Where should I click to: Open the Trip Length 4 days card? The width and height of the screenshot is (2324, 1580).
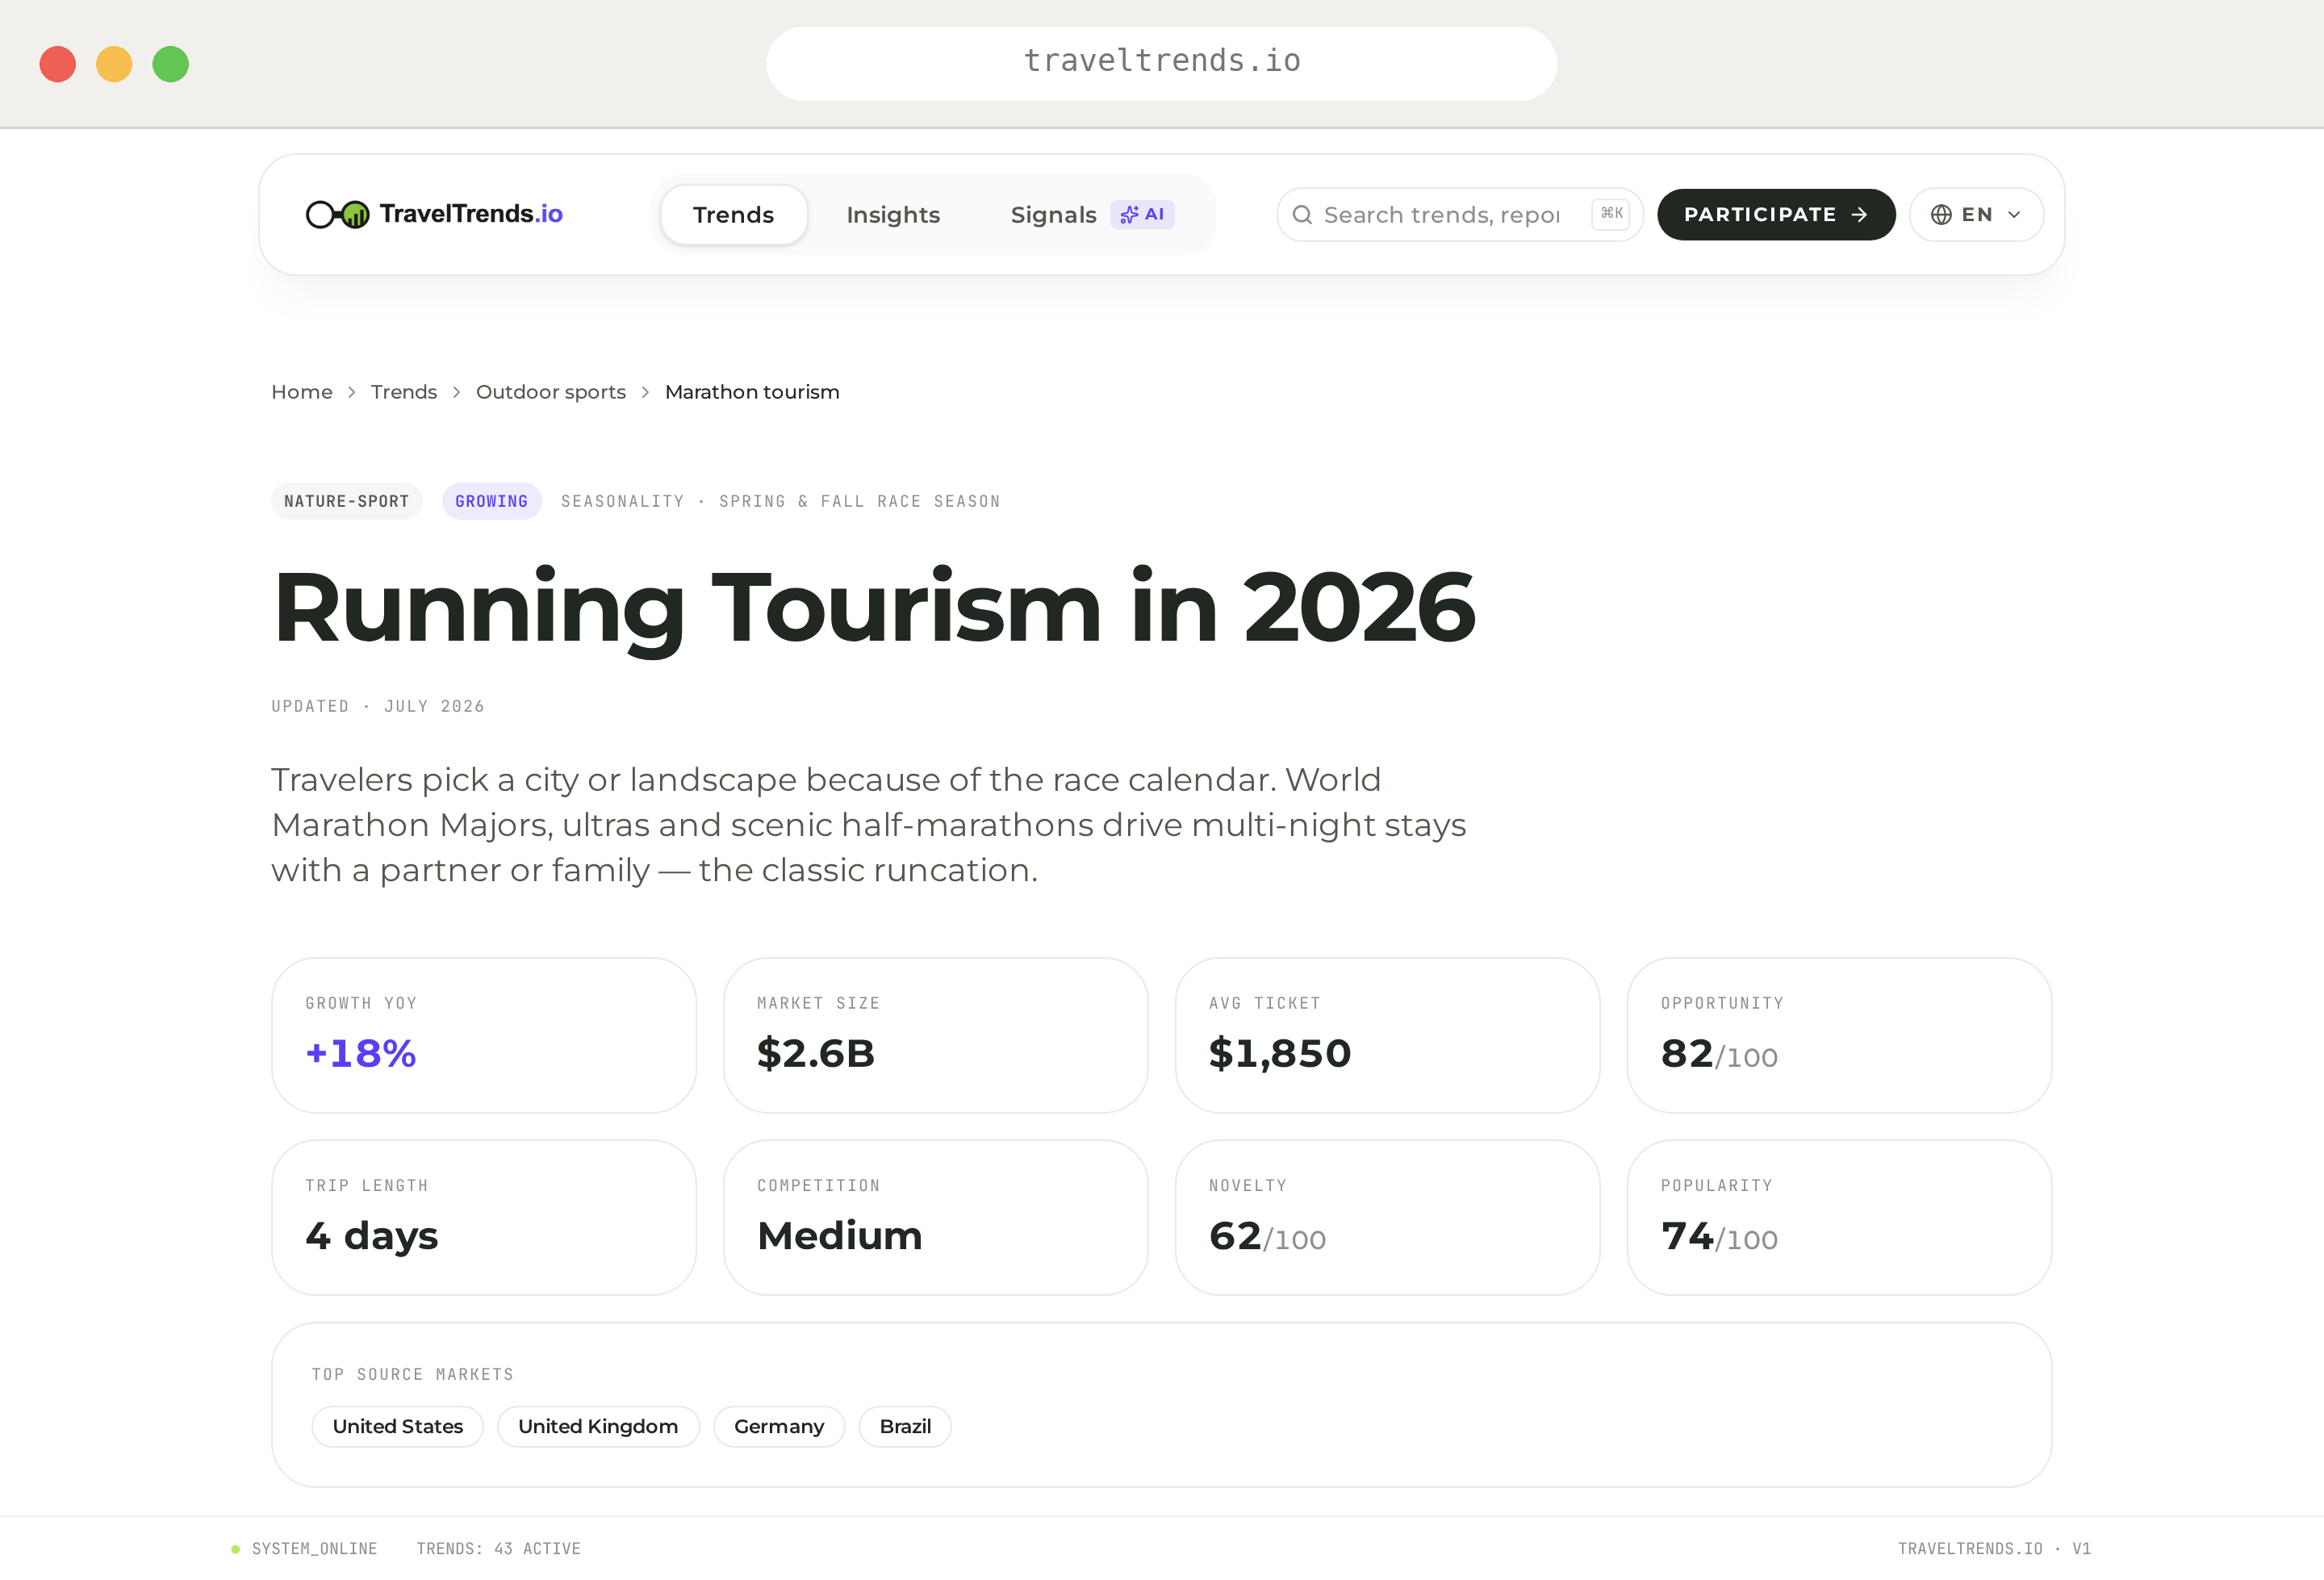click(484, 1217)
